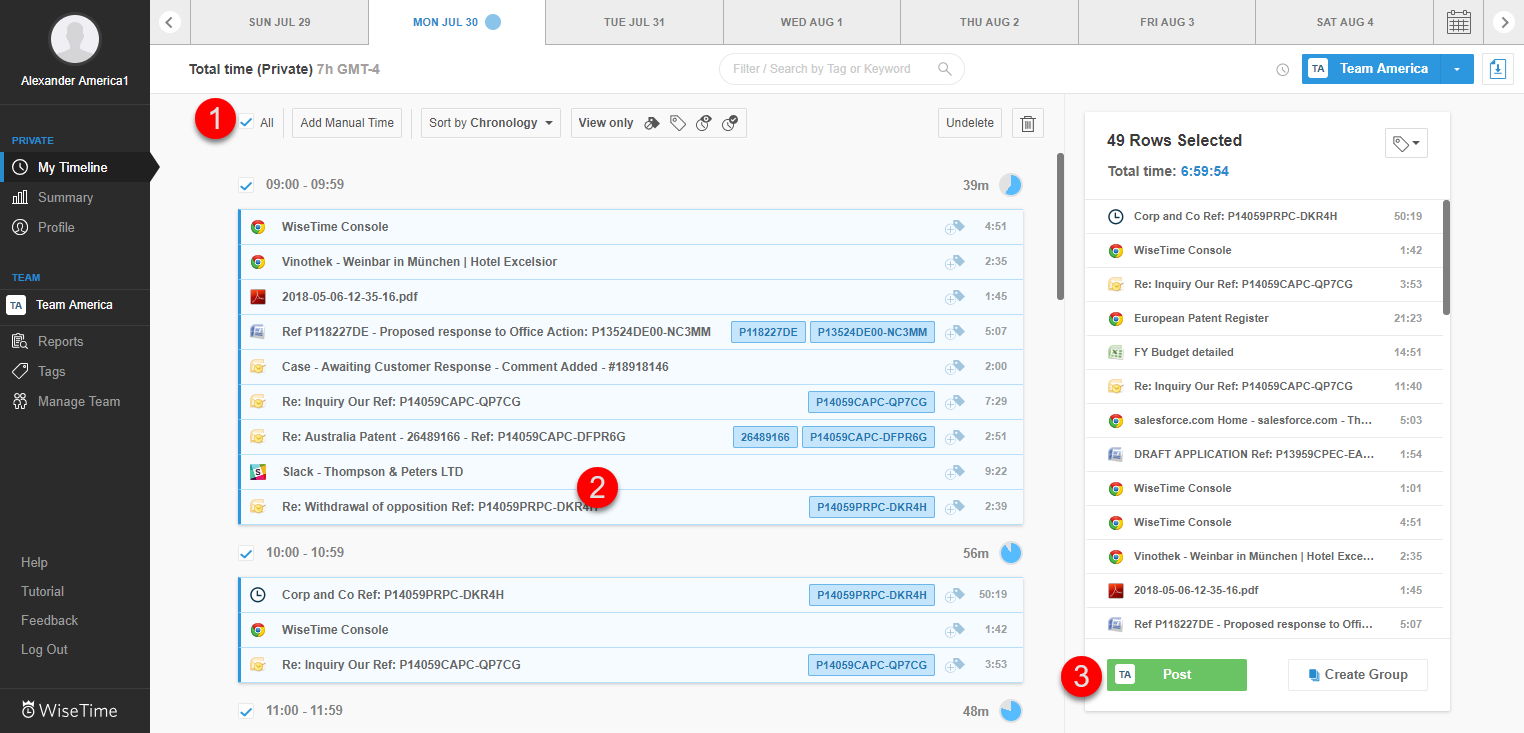This screenshot has height=733, width=1524.
Task: Add tag to WiseTime Console 4:51 row
Action: click(954, 227)
